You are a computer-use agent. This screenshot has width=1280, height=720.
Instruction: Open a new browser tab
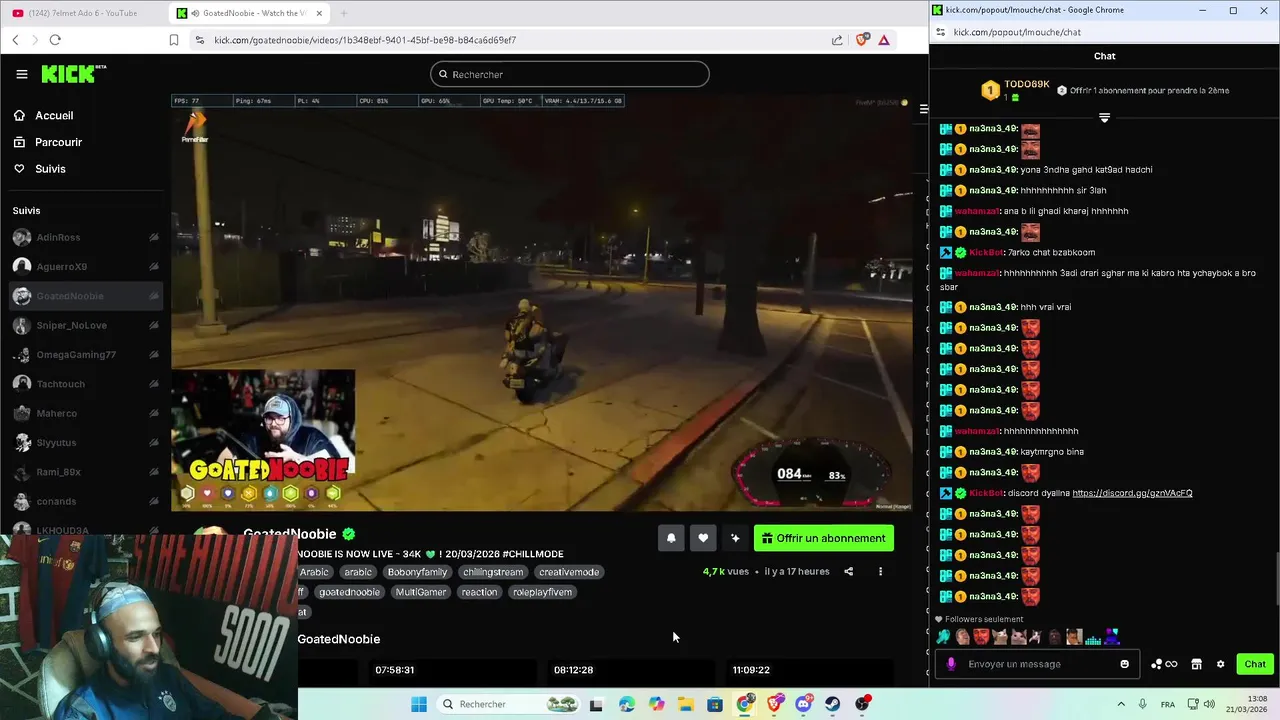(343, 13)
